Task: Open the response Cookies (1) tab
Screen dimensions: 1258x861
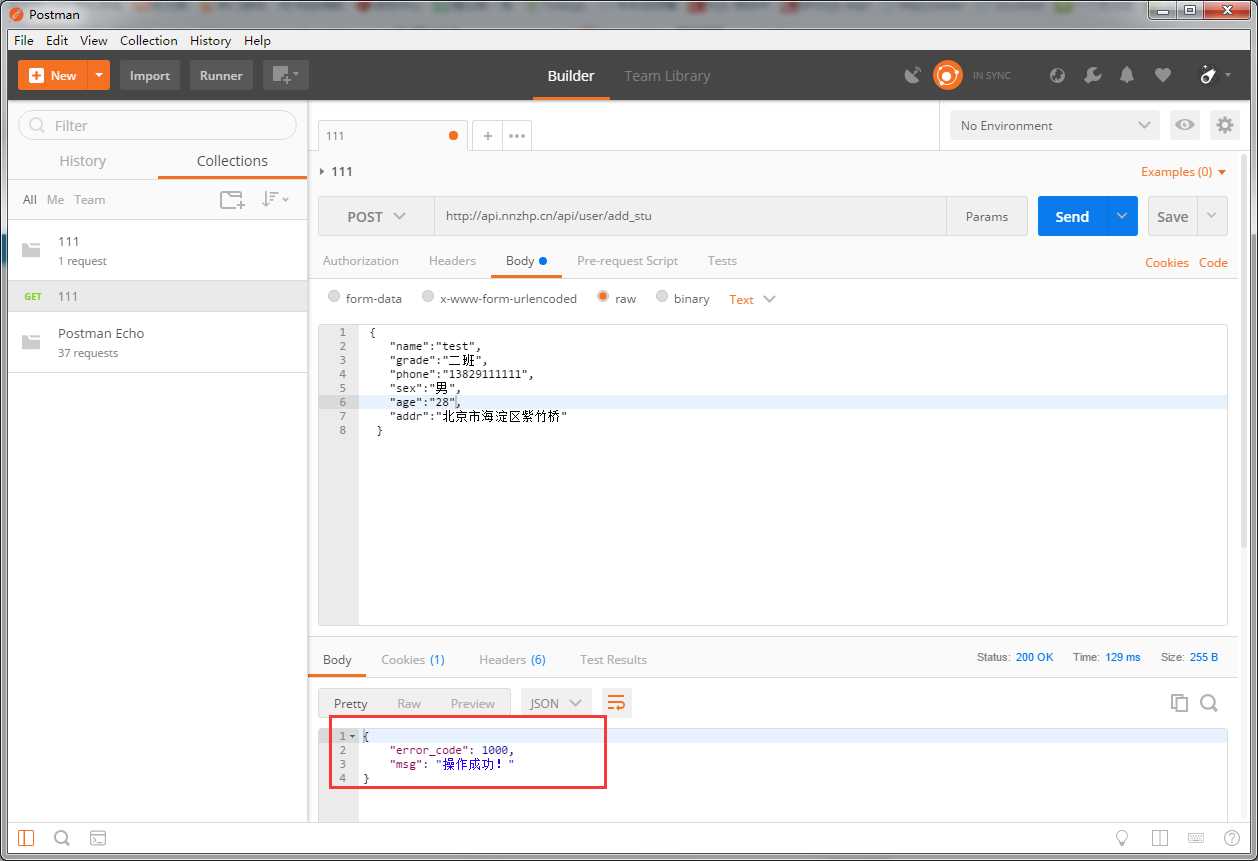Action: coord(413,660)
